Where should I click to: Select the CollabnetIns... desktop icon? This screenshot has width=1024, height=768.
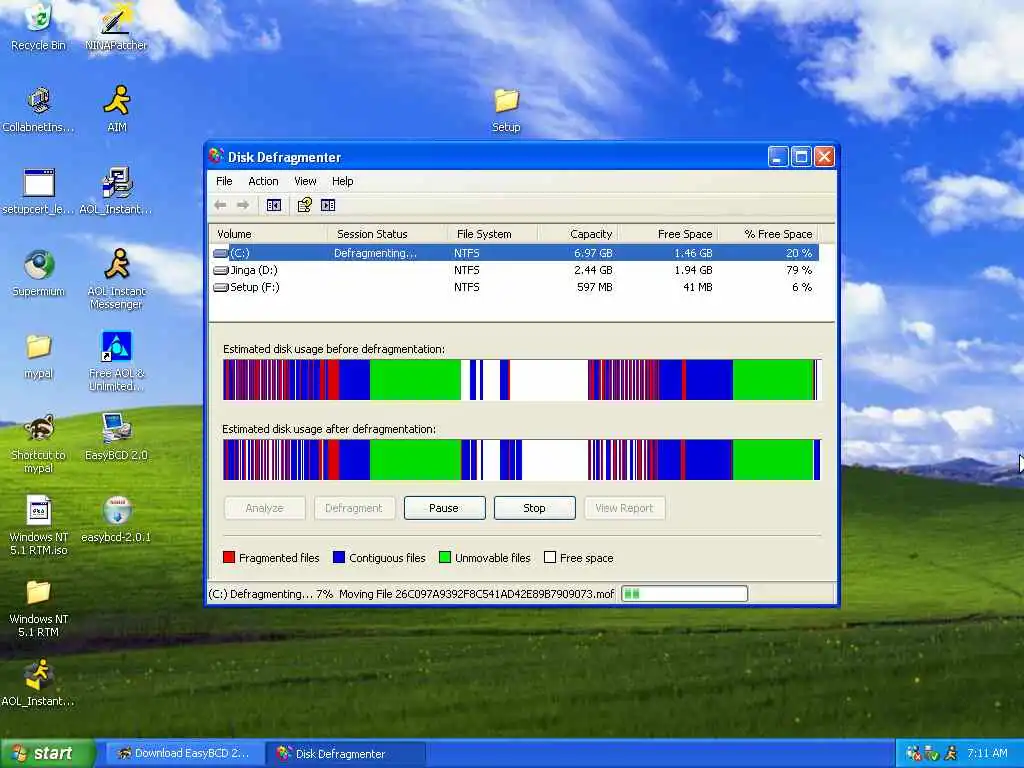39,108
